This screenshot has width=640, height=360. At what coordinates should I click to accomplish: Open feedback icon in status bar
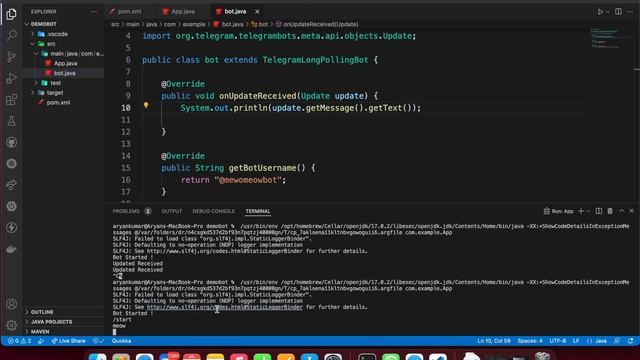pos(617,341)
